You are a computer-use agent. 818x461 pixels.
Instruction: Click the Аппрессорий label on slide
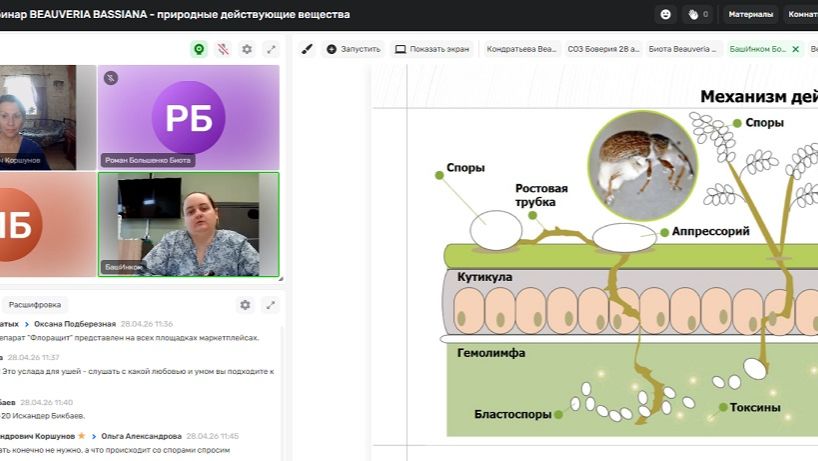(x=710, y=231)
